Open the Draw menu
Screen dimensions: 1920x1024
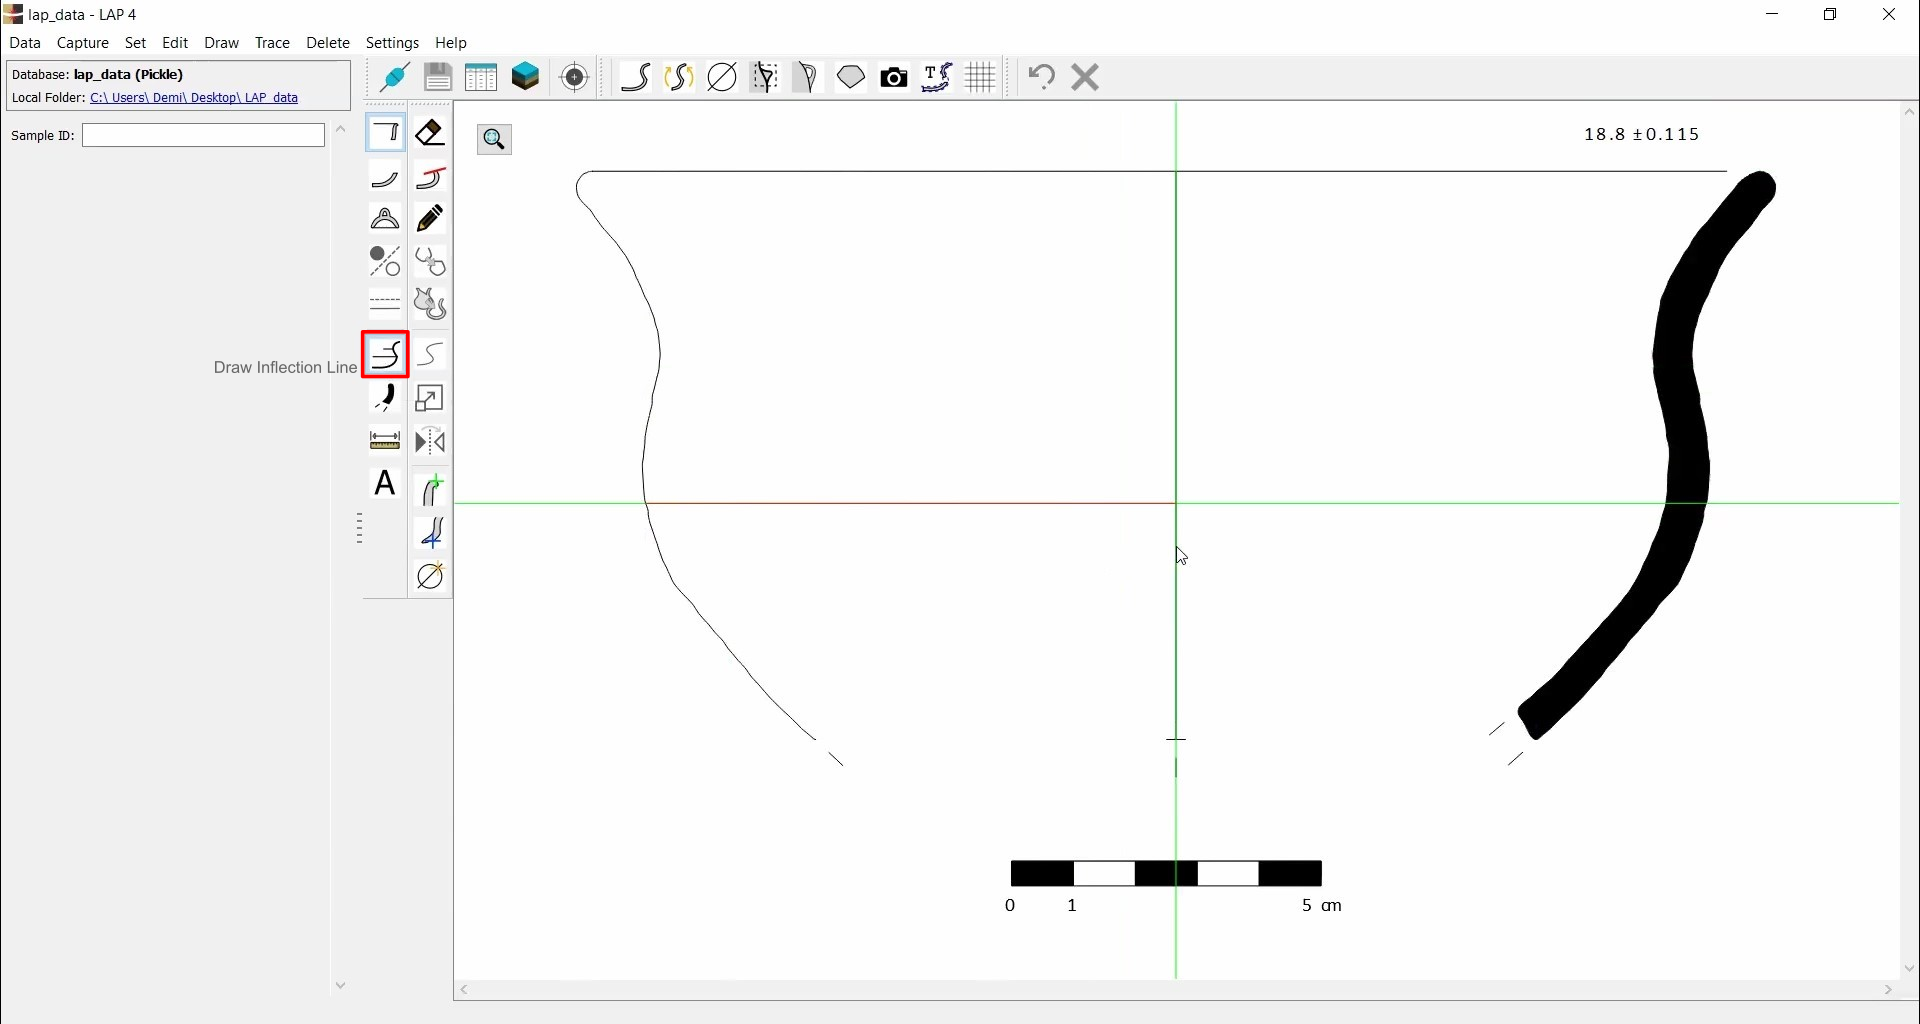(222, 43)
